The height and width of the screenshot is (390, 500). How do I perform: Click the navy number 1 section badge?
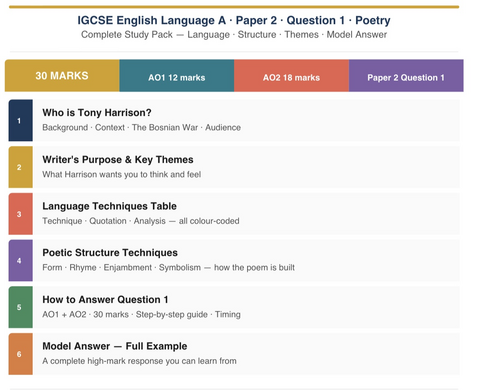(x=20, y=120)
